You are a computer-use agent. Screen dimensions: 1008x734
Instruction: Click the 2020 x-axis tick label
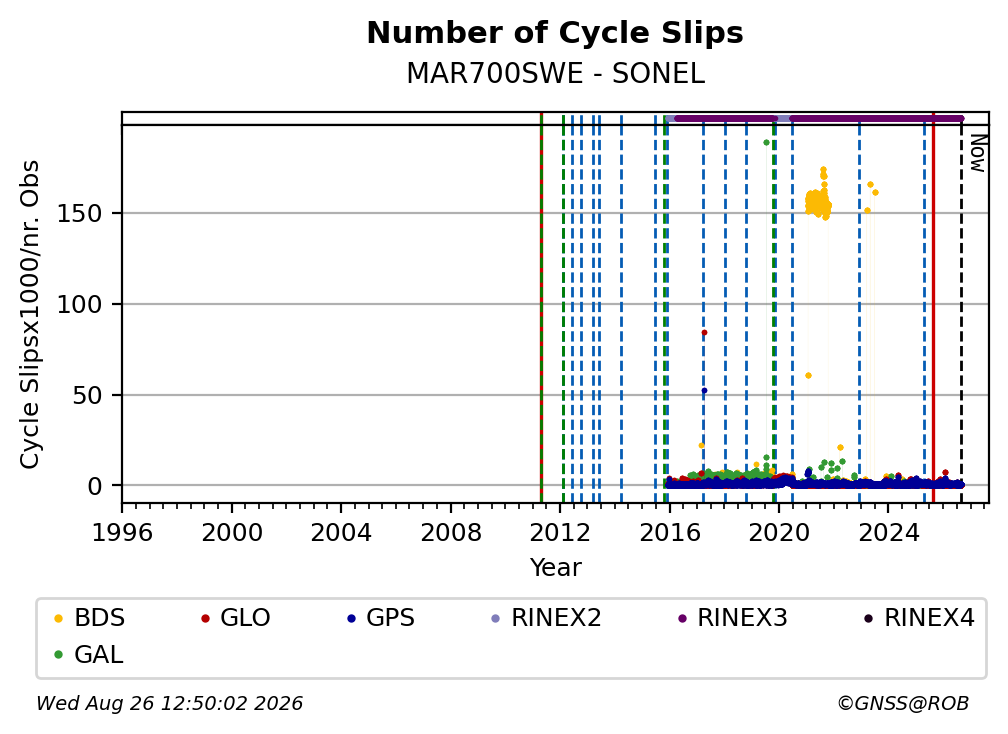pyautogui.click(x=778, y=533)
